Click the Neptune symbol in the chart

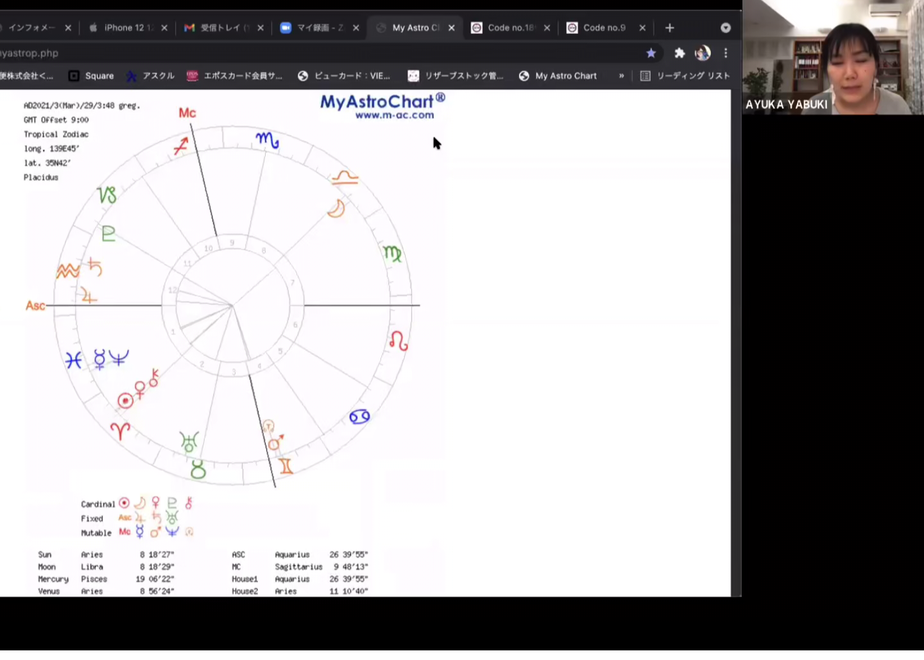[x=118, y=358]
